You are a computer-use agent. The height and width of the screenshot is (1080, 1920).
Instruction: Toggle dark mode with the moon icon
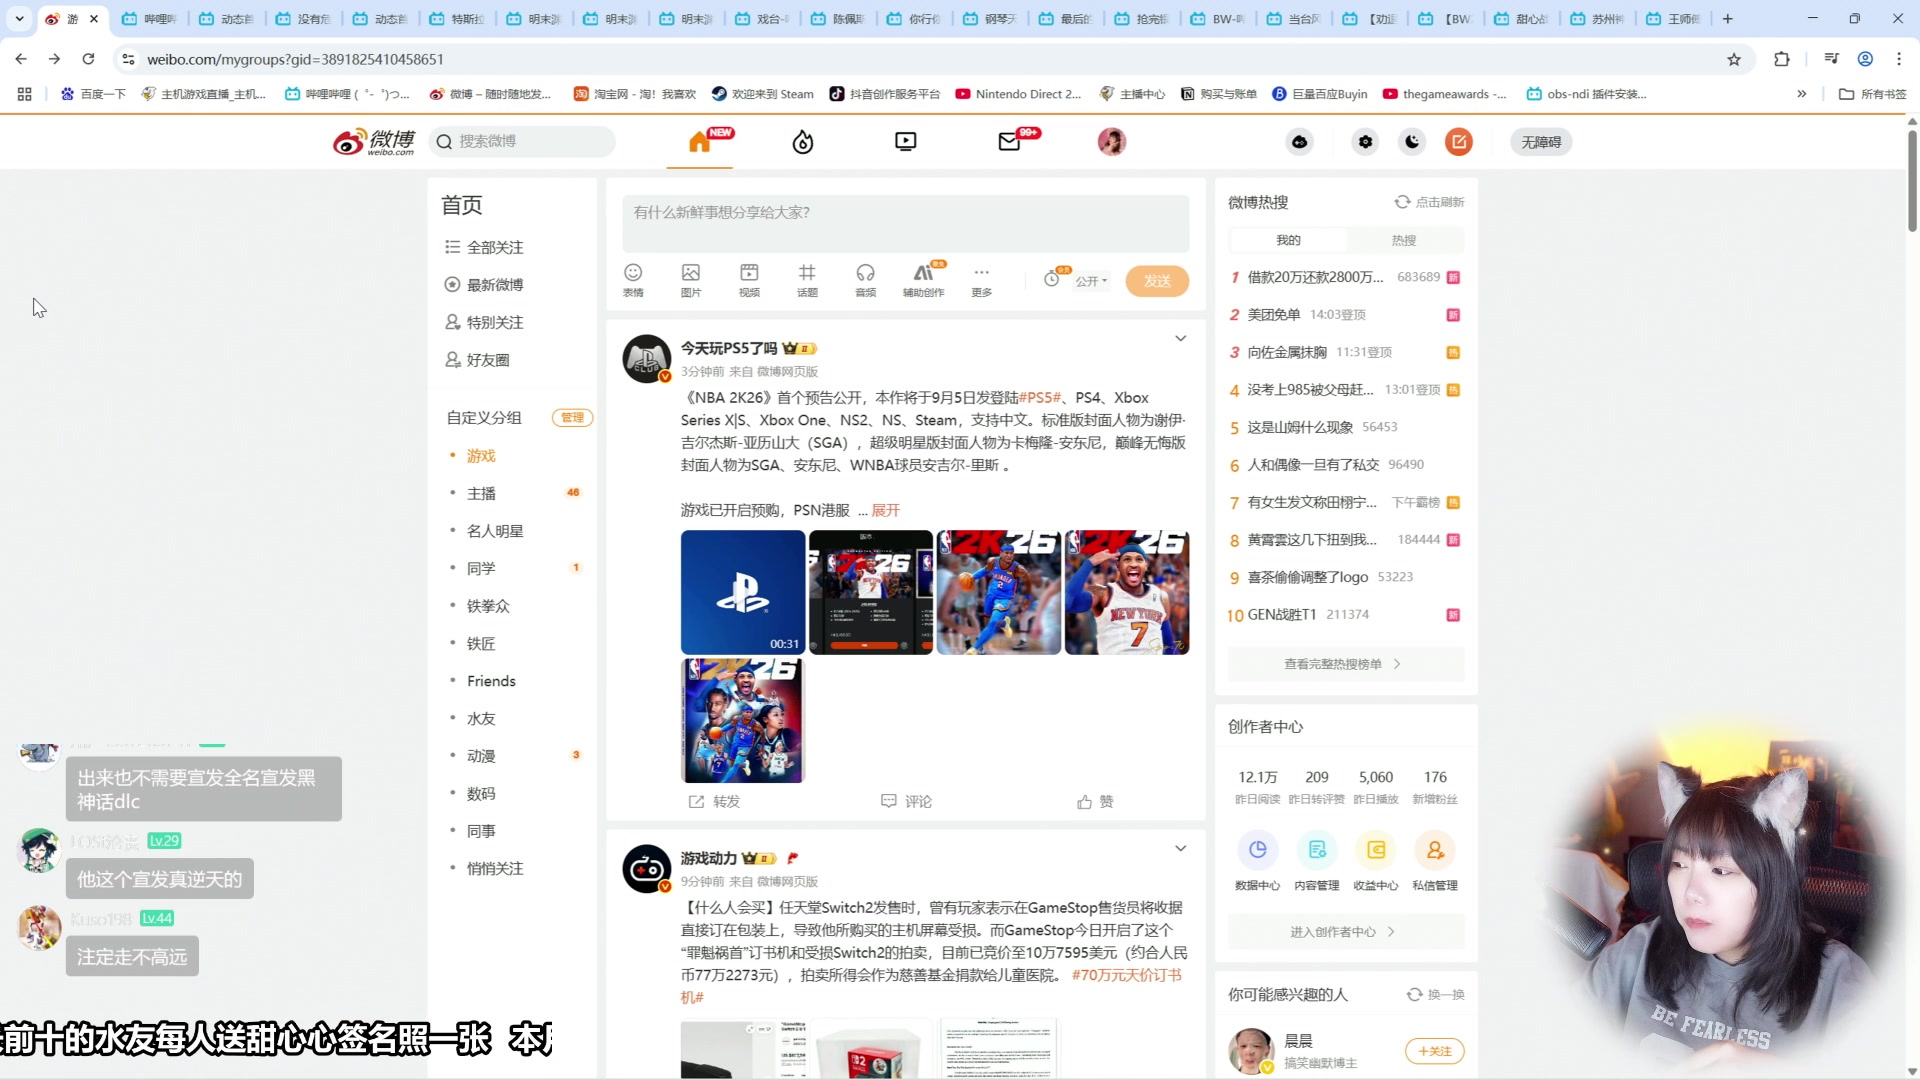tap(1411, 141)
